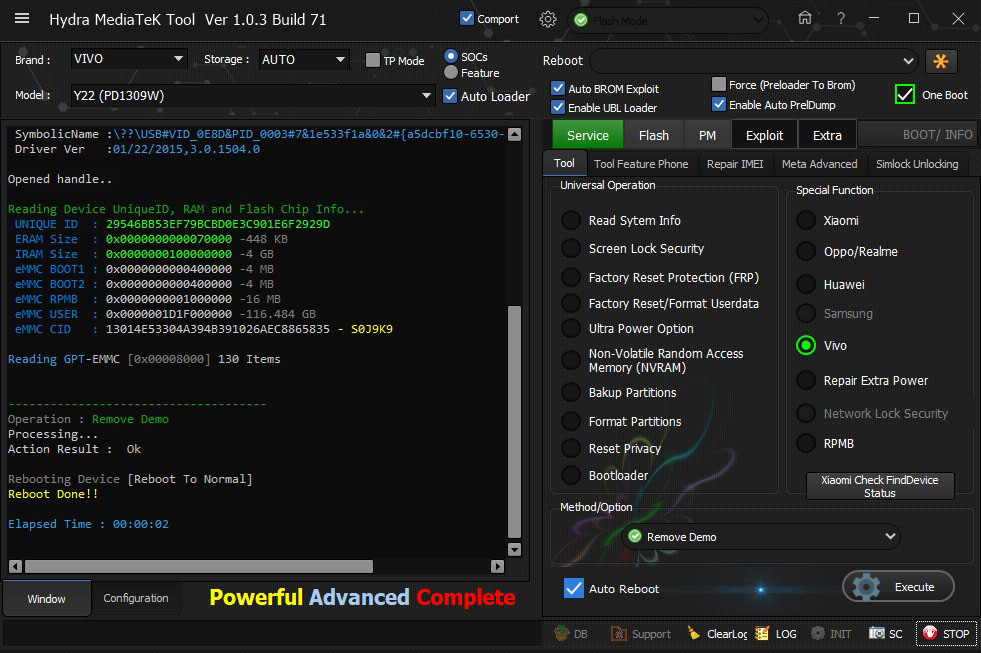Click the INIT gear button

pyautogui.click(x=831, y=634)
